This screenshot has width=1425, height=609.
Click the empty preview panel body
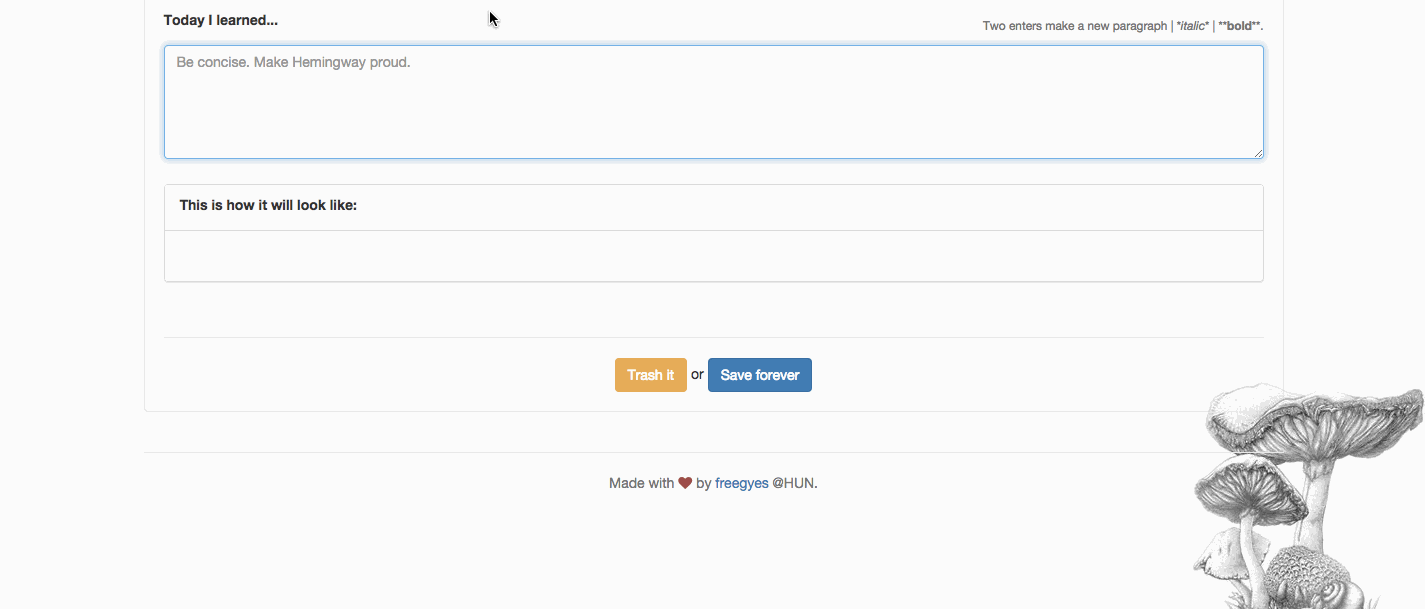[x=713, y=256]
